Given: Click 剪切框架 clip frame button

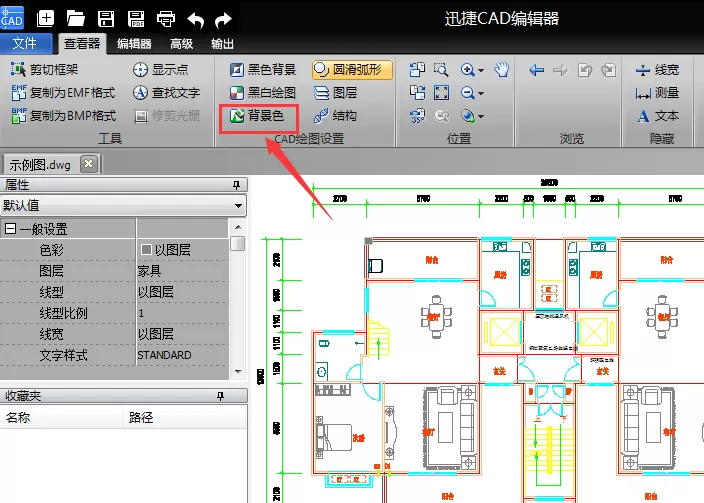Looking at the screenshot, I should pyautogui.click(x=44, y=70).
